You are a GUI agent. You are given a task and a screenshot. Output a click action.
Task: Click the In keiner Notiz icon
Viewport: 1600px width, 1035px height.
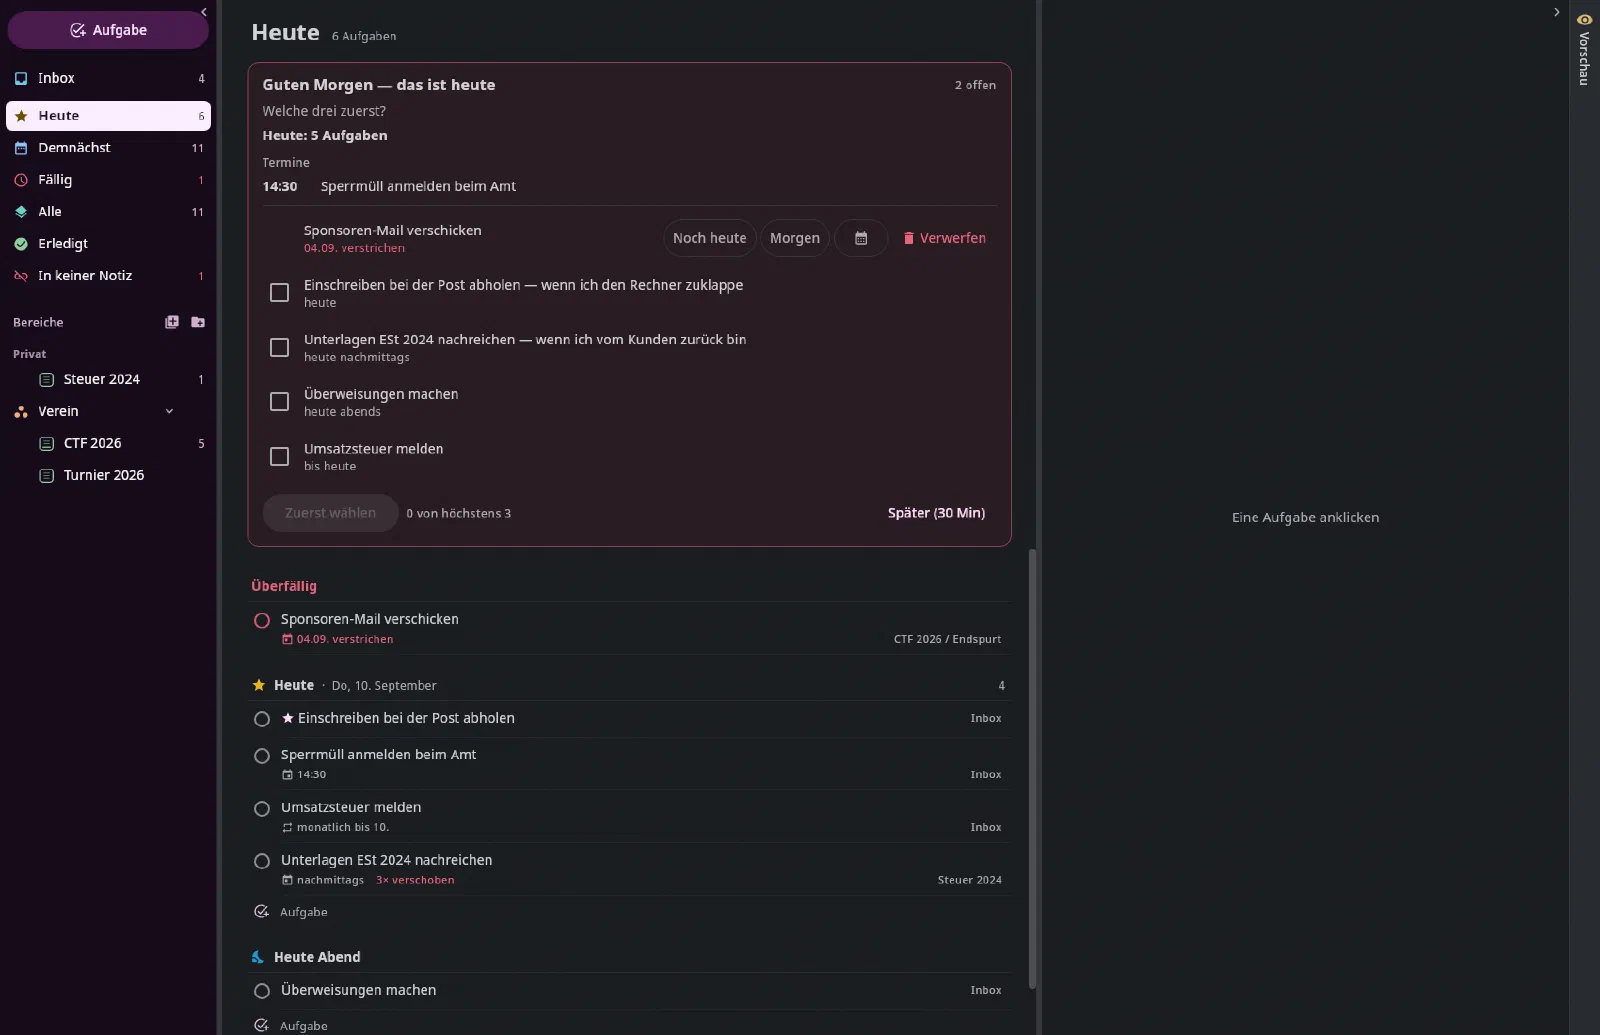[x=21, y=276]
